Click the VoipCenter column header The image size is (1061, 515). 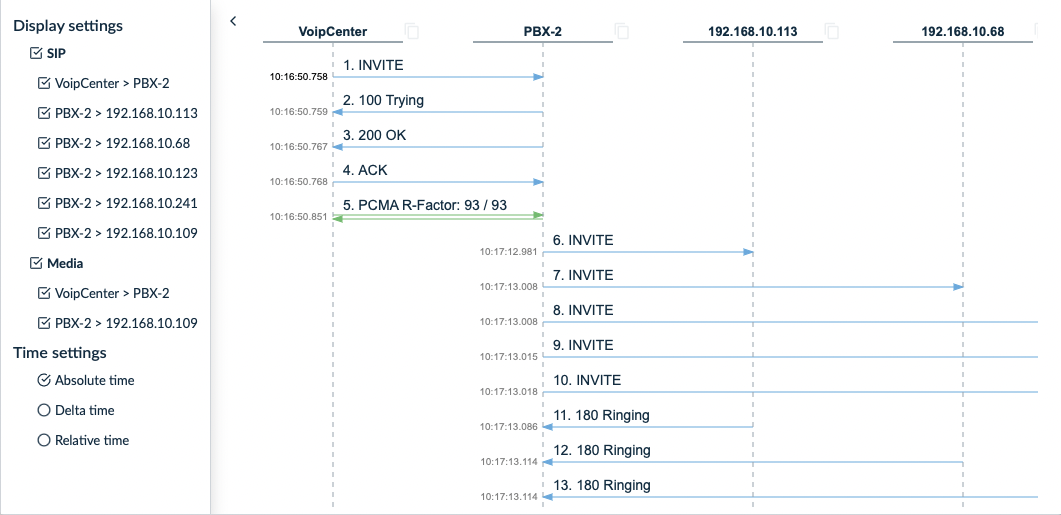tap(332, 32)
